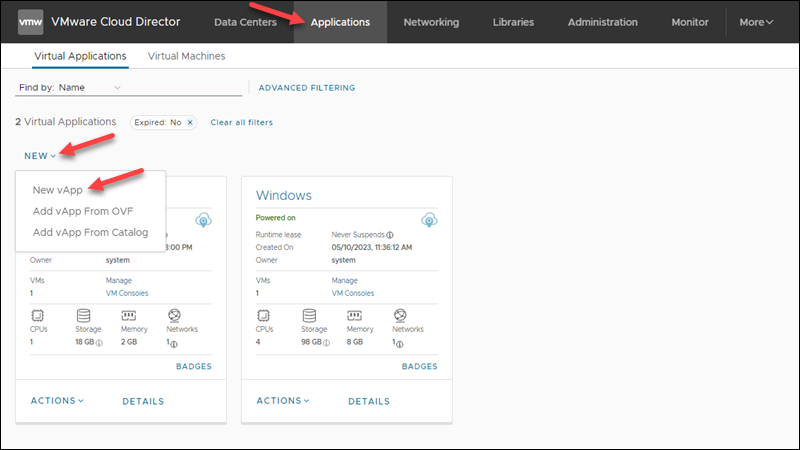This screenshot has width=800, height=450.
Task: Click CPUs icon in Windows vApp
Action: pyautogui.click(x=263, y=315)
